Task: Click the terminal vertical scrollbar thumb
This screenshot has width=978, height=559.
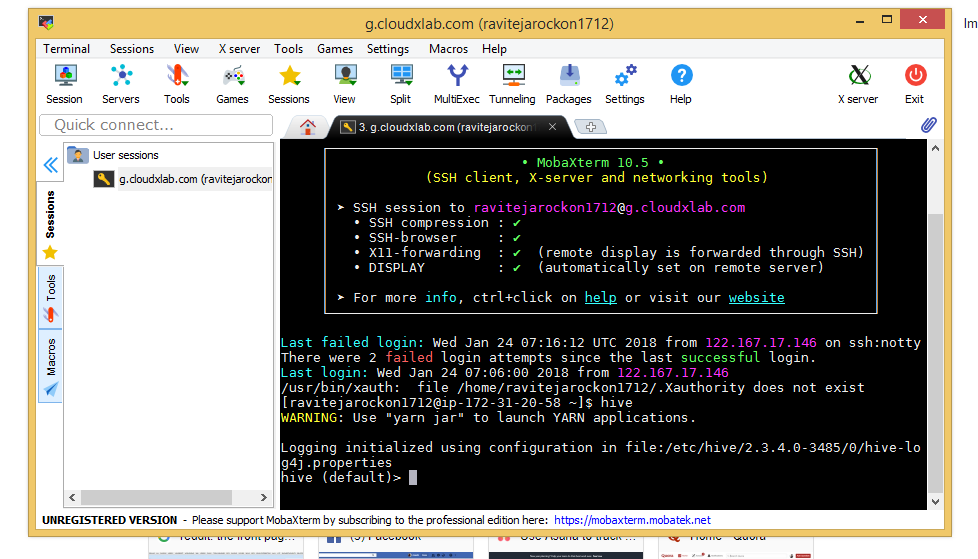Action: (x=935, y=352)
